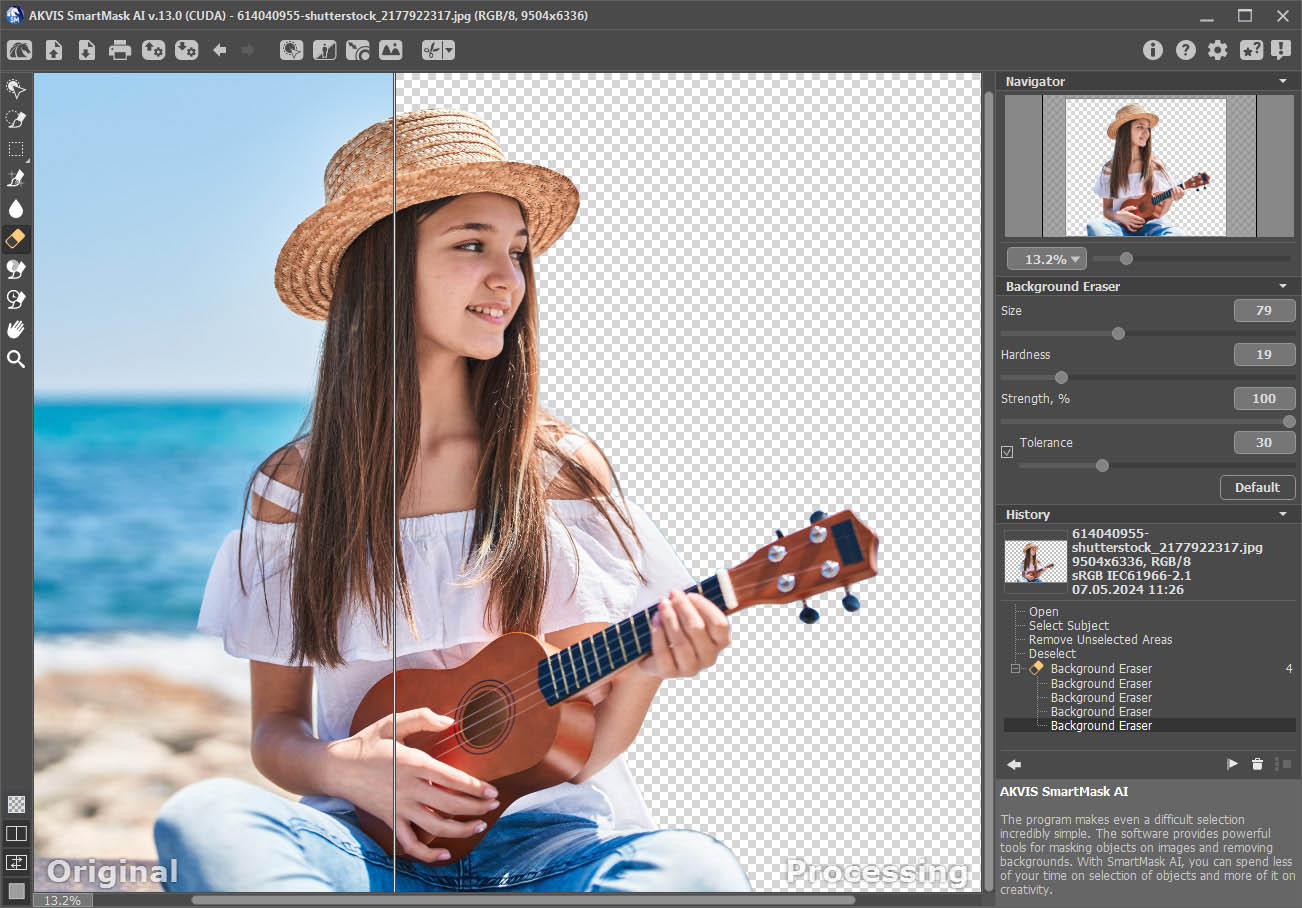
Task: Open the program Preferences gear icon
Action: pyautogui.click(x=1217, y=50)
